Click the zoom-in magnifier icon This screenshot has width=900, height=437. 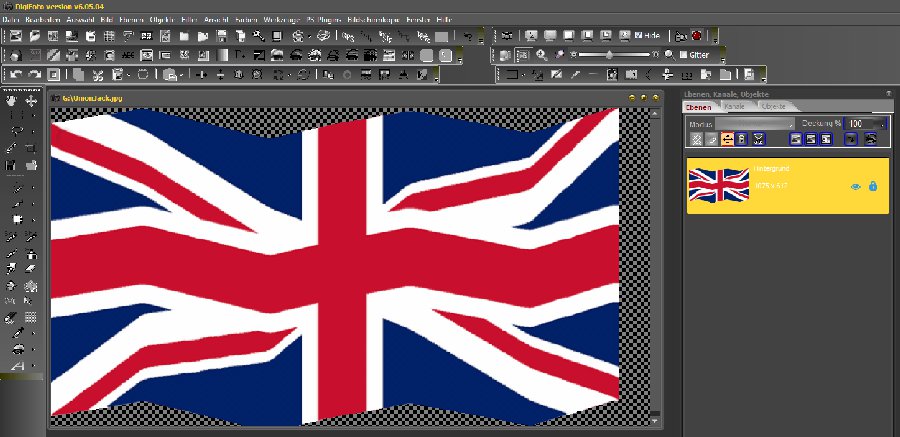coord(542,54)
